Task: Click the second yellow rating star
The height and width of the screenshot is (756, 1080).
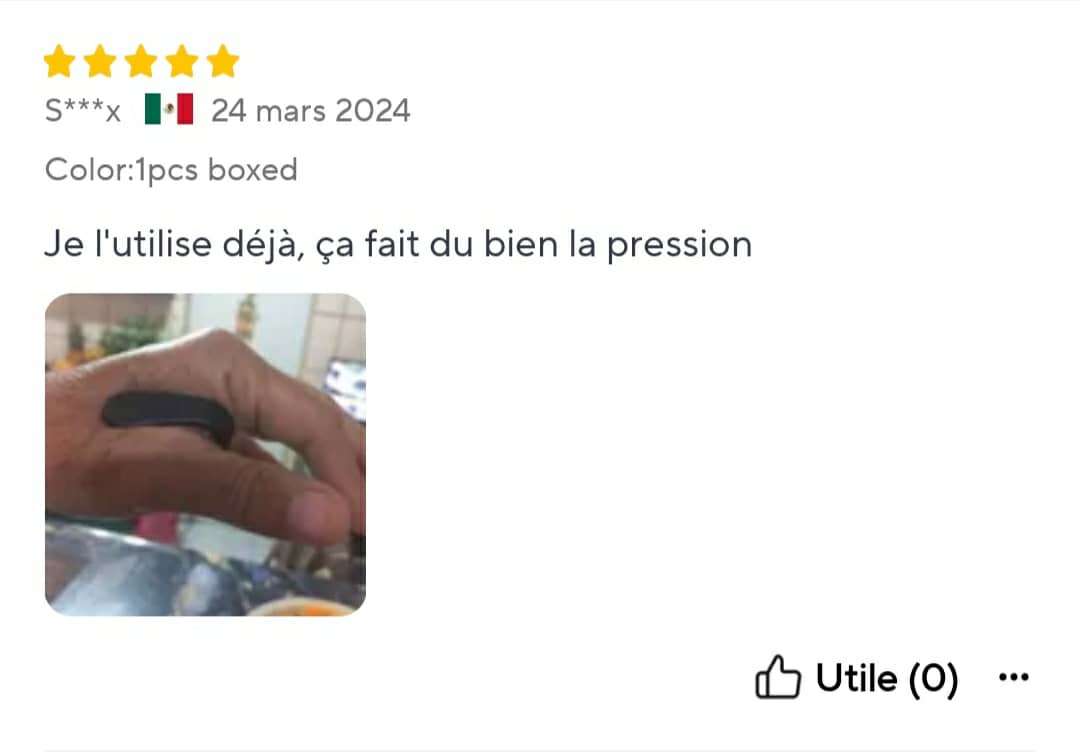Action: (x=101, y=61)
